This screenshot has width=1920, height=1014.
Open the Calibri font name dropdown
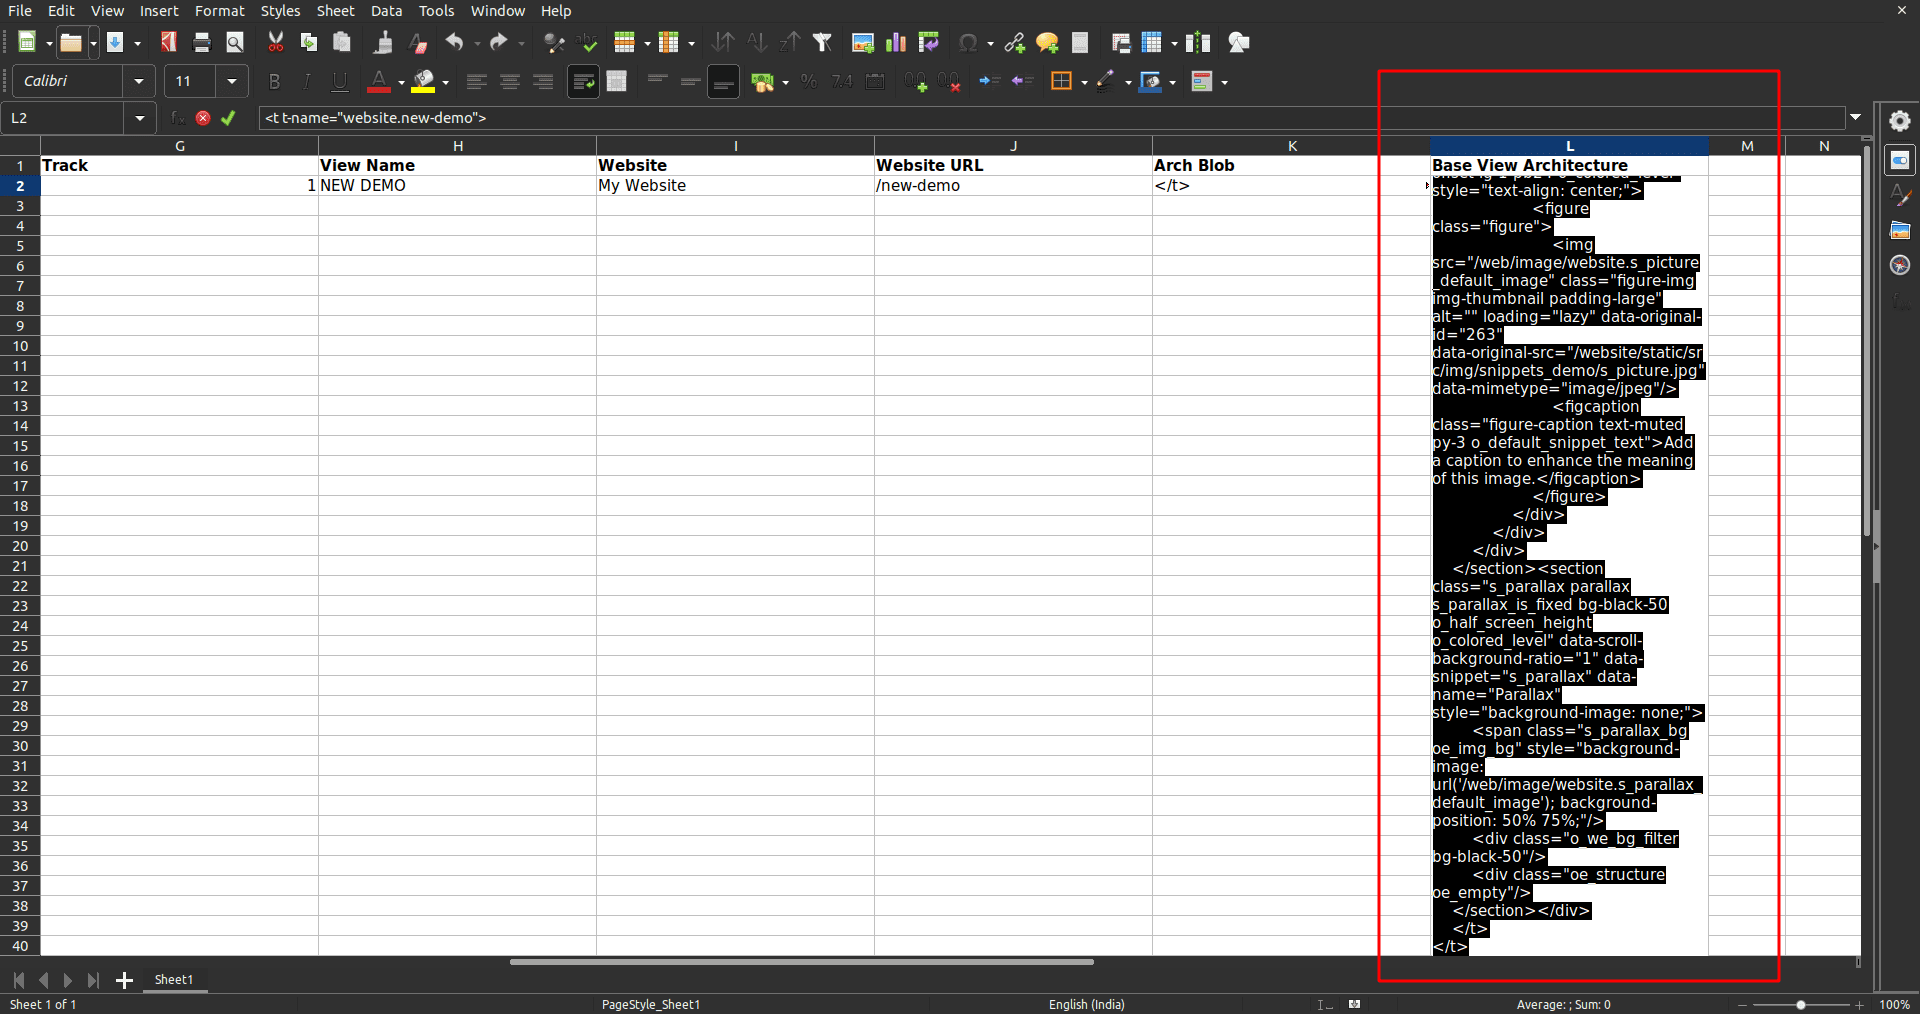[x=139, y=81]
